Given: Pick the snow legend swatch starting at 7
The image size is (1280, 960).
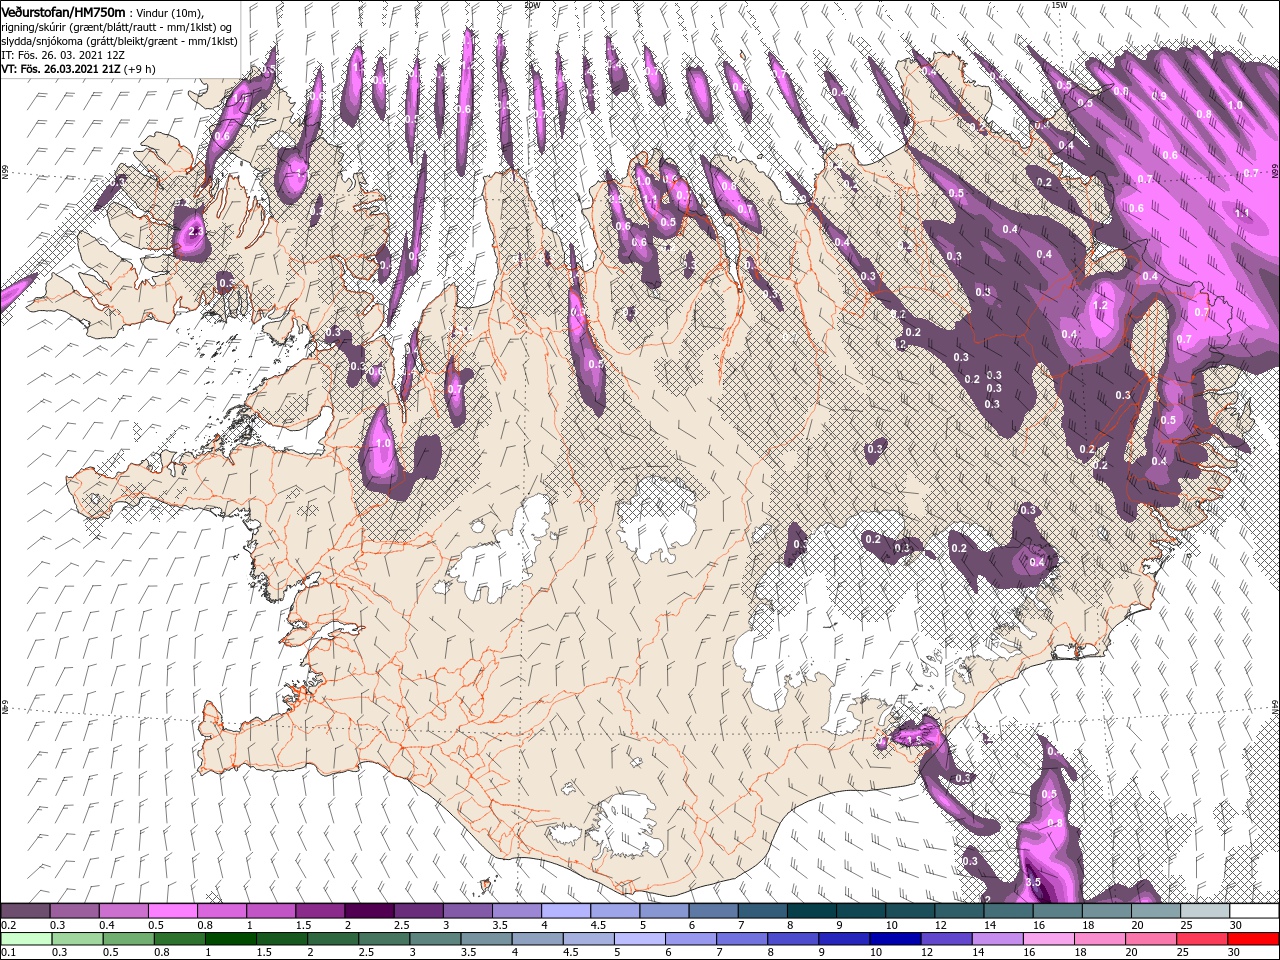Looking at the screenshot, I should coord(762,911).
